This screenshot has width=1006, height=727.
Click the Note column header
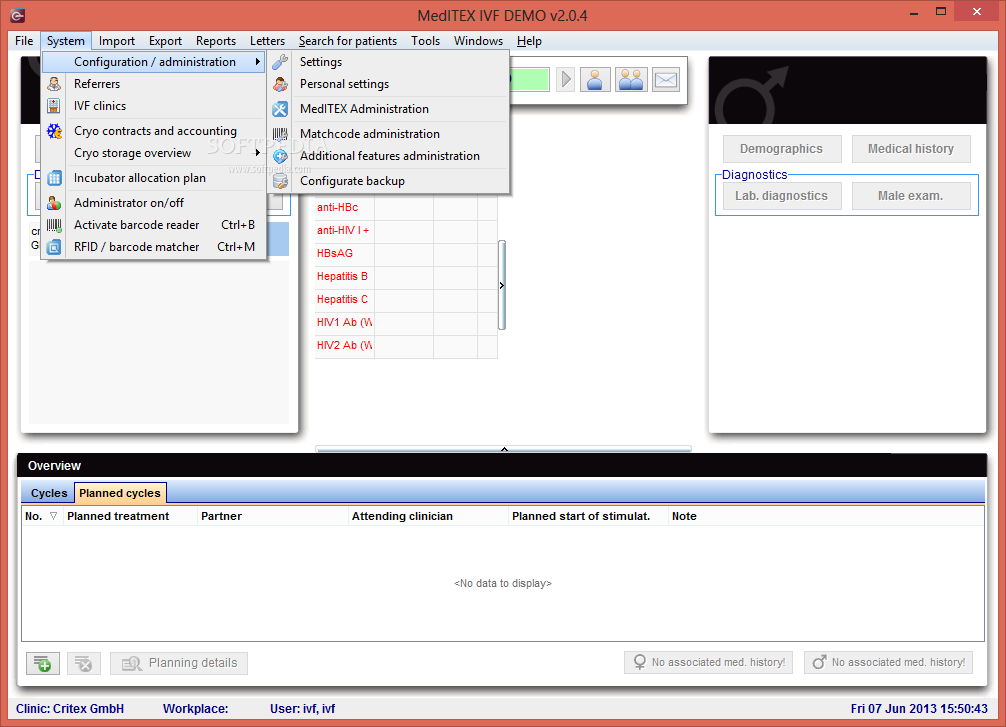826,516
